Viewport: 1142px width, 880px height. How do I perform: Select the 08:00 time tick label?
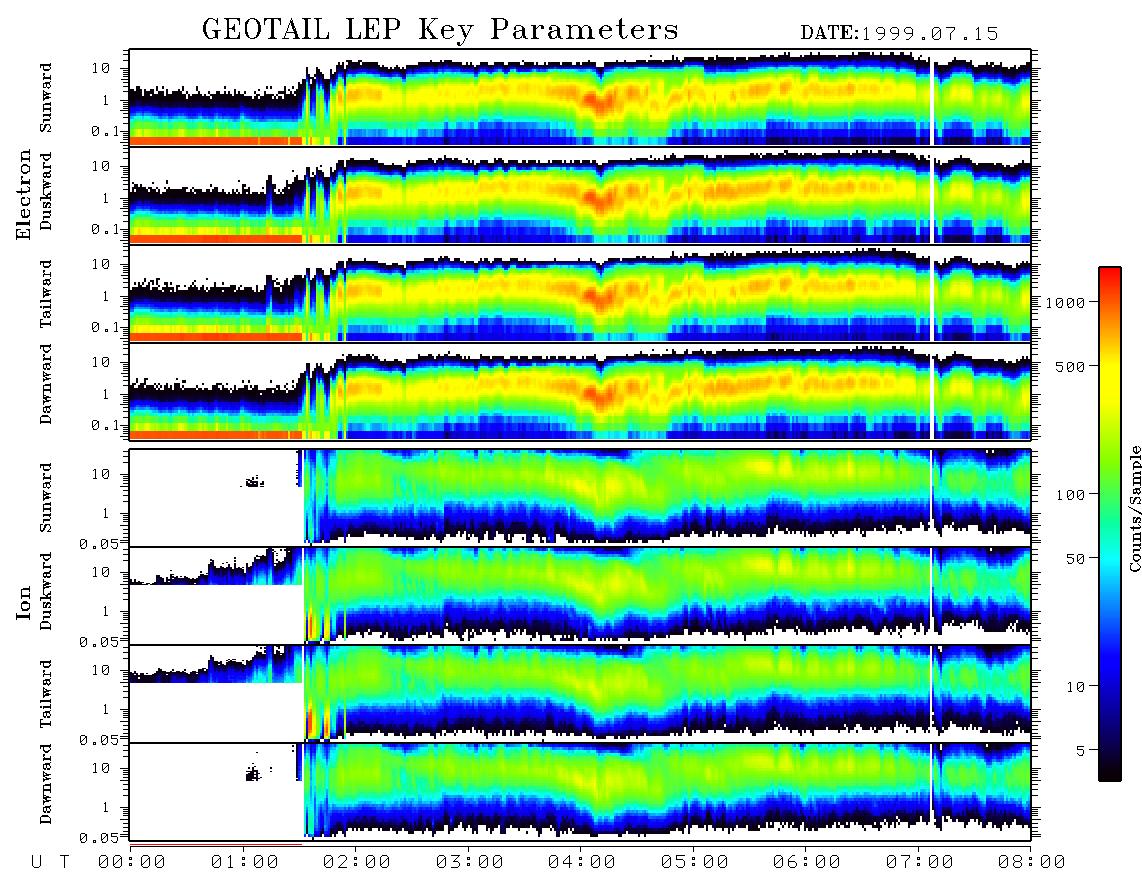(1031, 863)
